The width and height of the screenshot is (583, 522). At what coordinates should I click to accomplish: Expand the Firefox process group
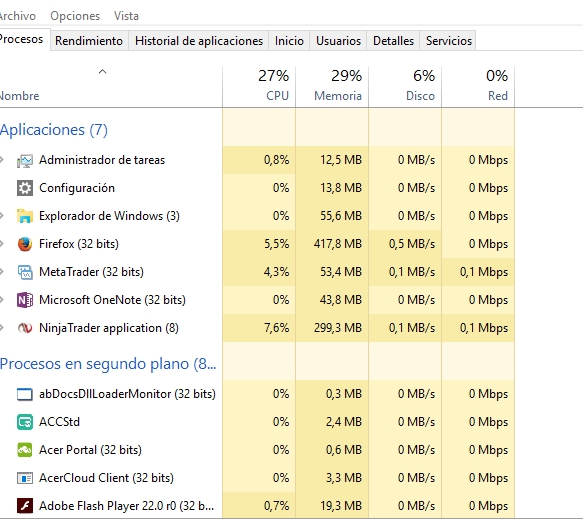[2, 244]
